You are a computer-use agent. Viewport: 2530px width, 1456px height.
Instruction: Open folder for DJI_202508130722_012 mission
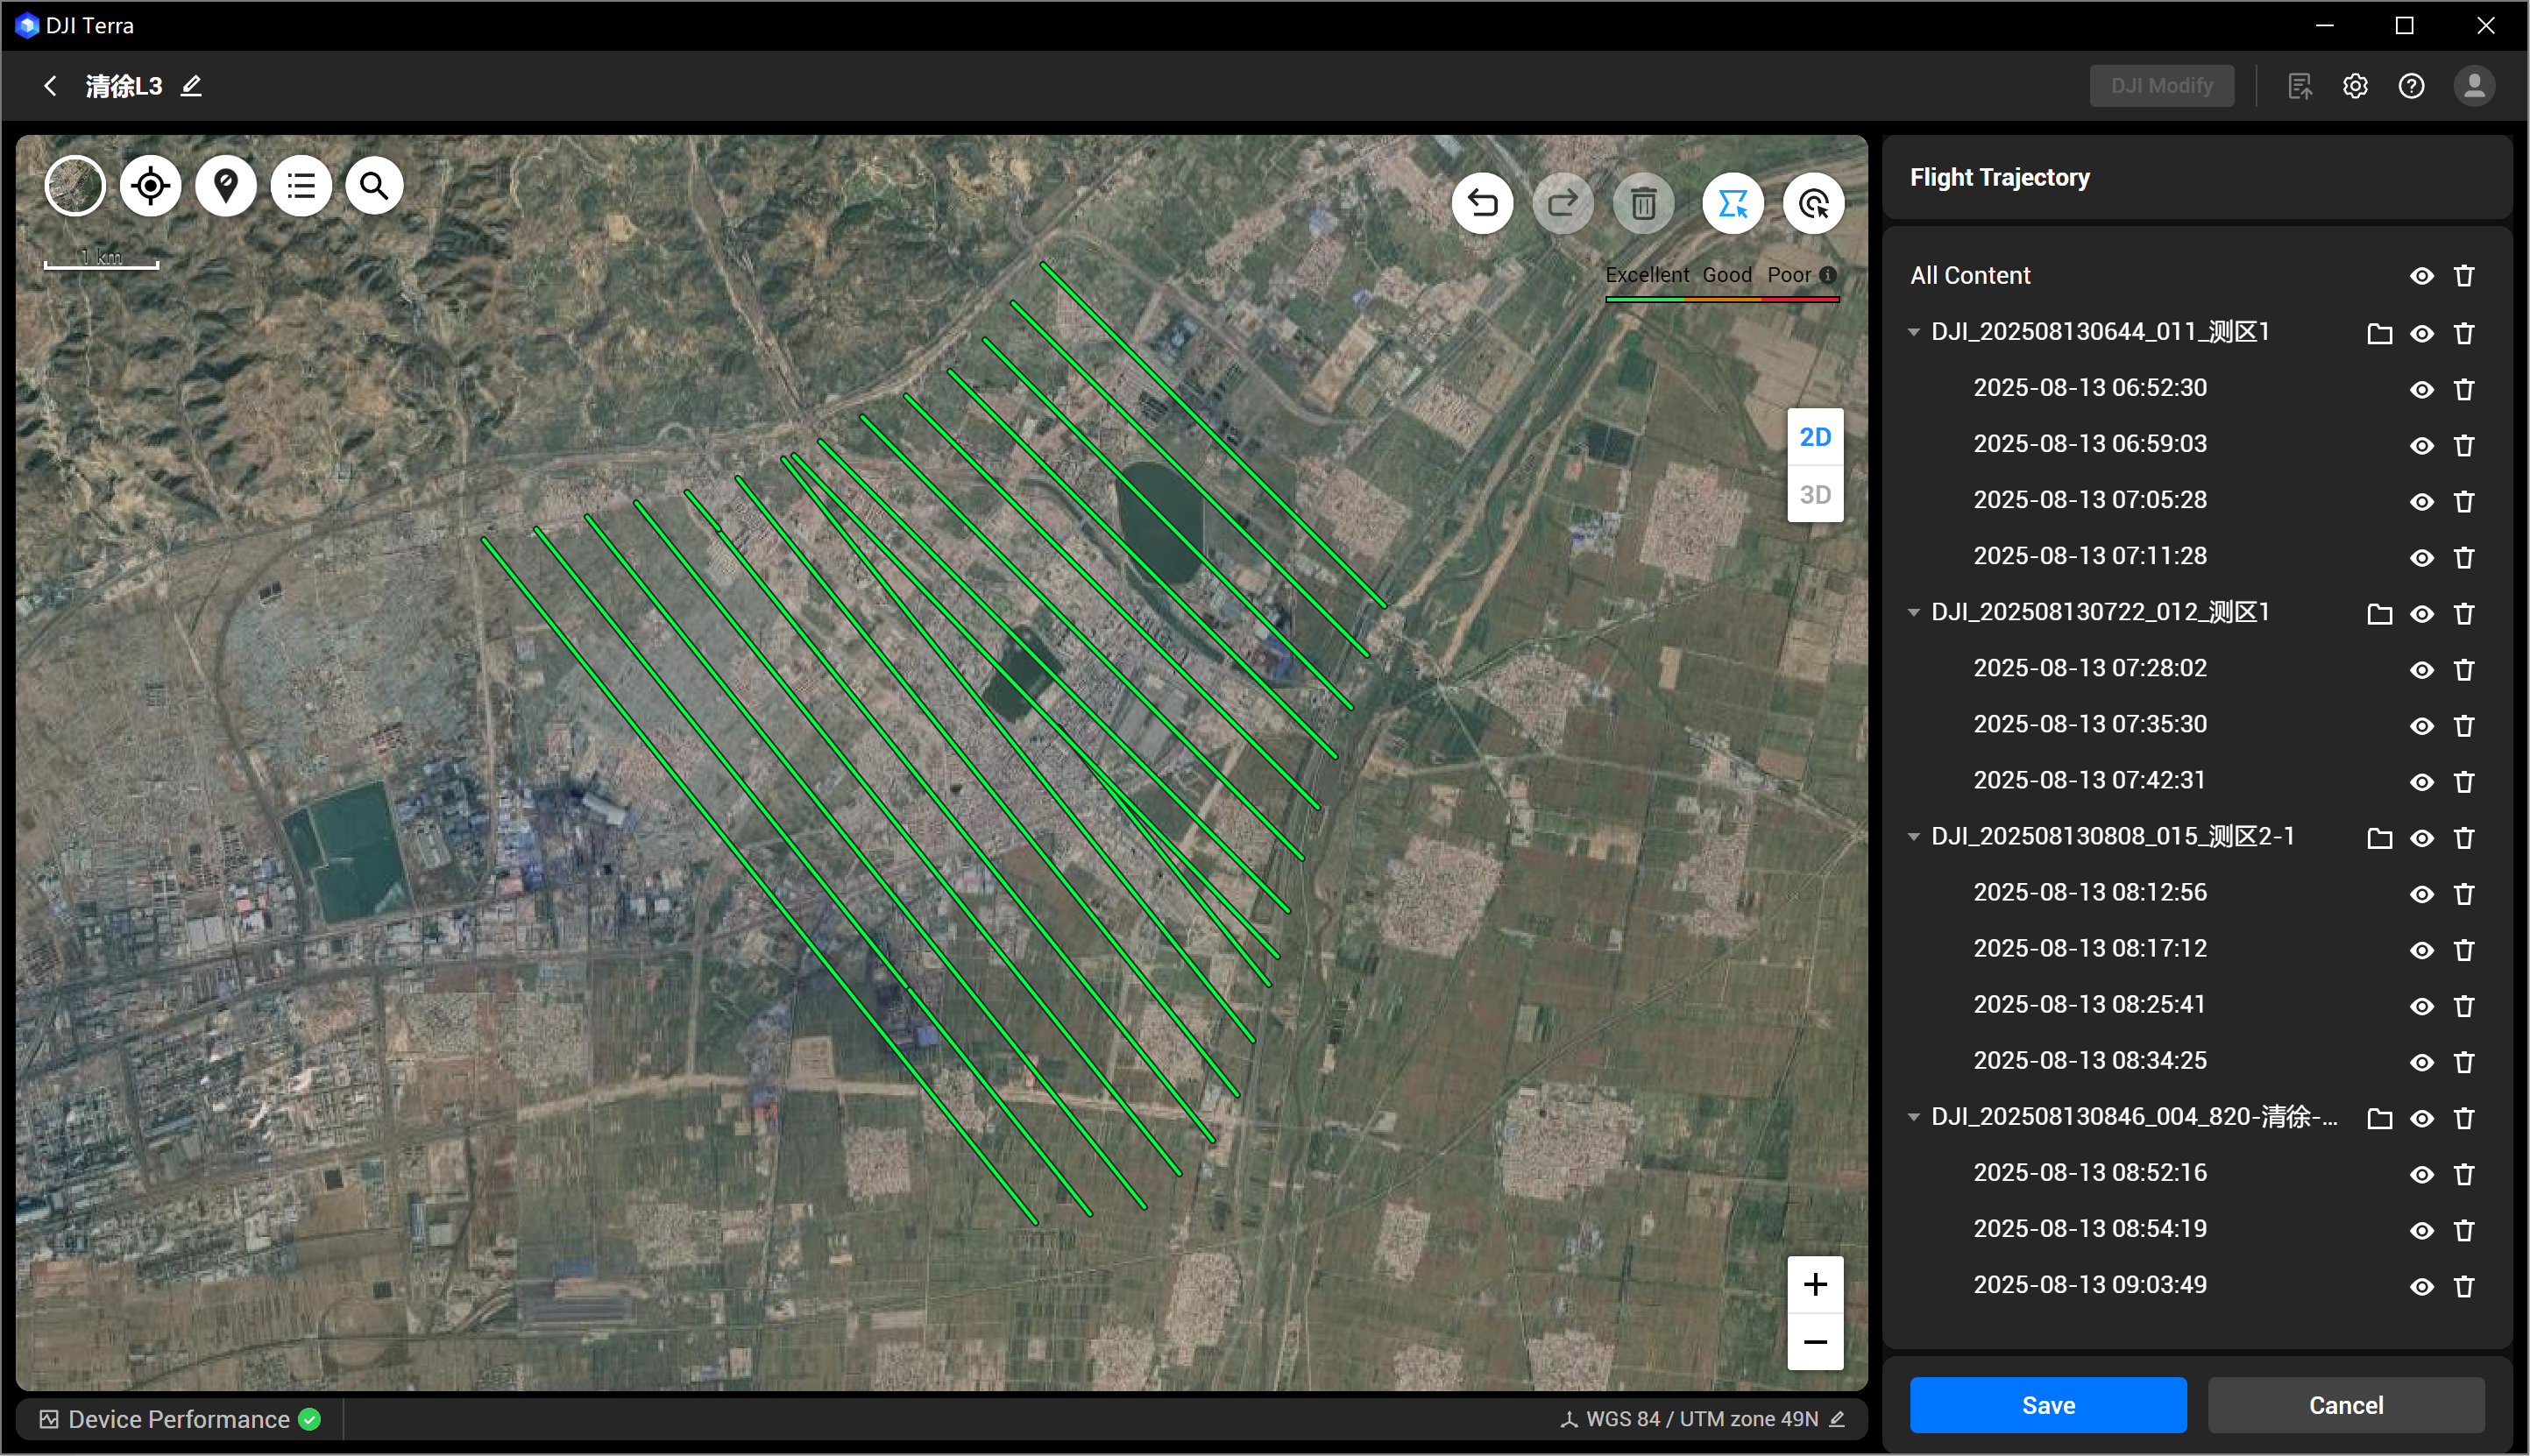[2379, 613]
